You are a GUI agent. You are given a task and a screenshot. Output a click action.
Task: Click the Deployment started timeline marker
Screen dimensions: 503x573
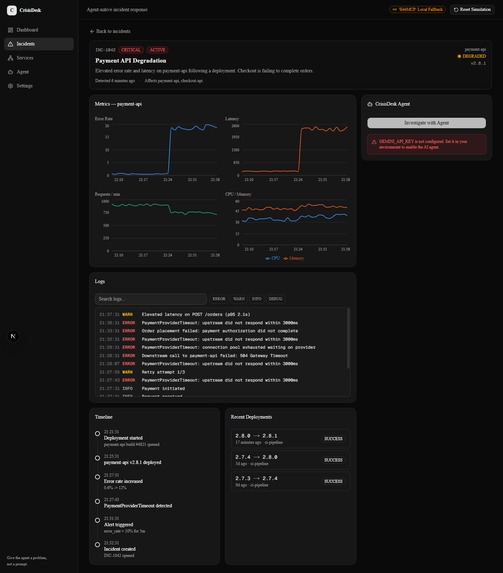pyautogui.click(x=97, y=434)
